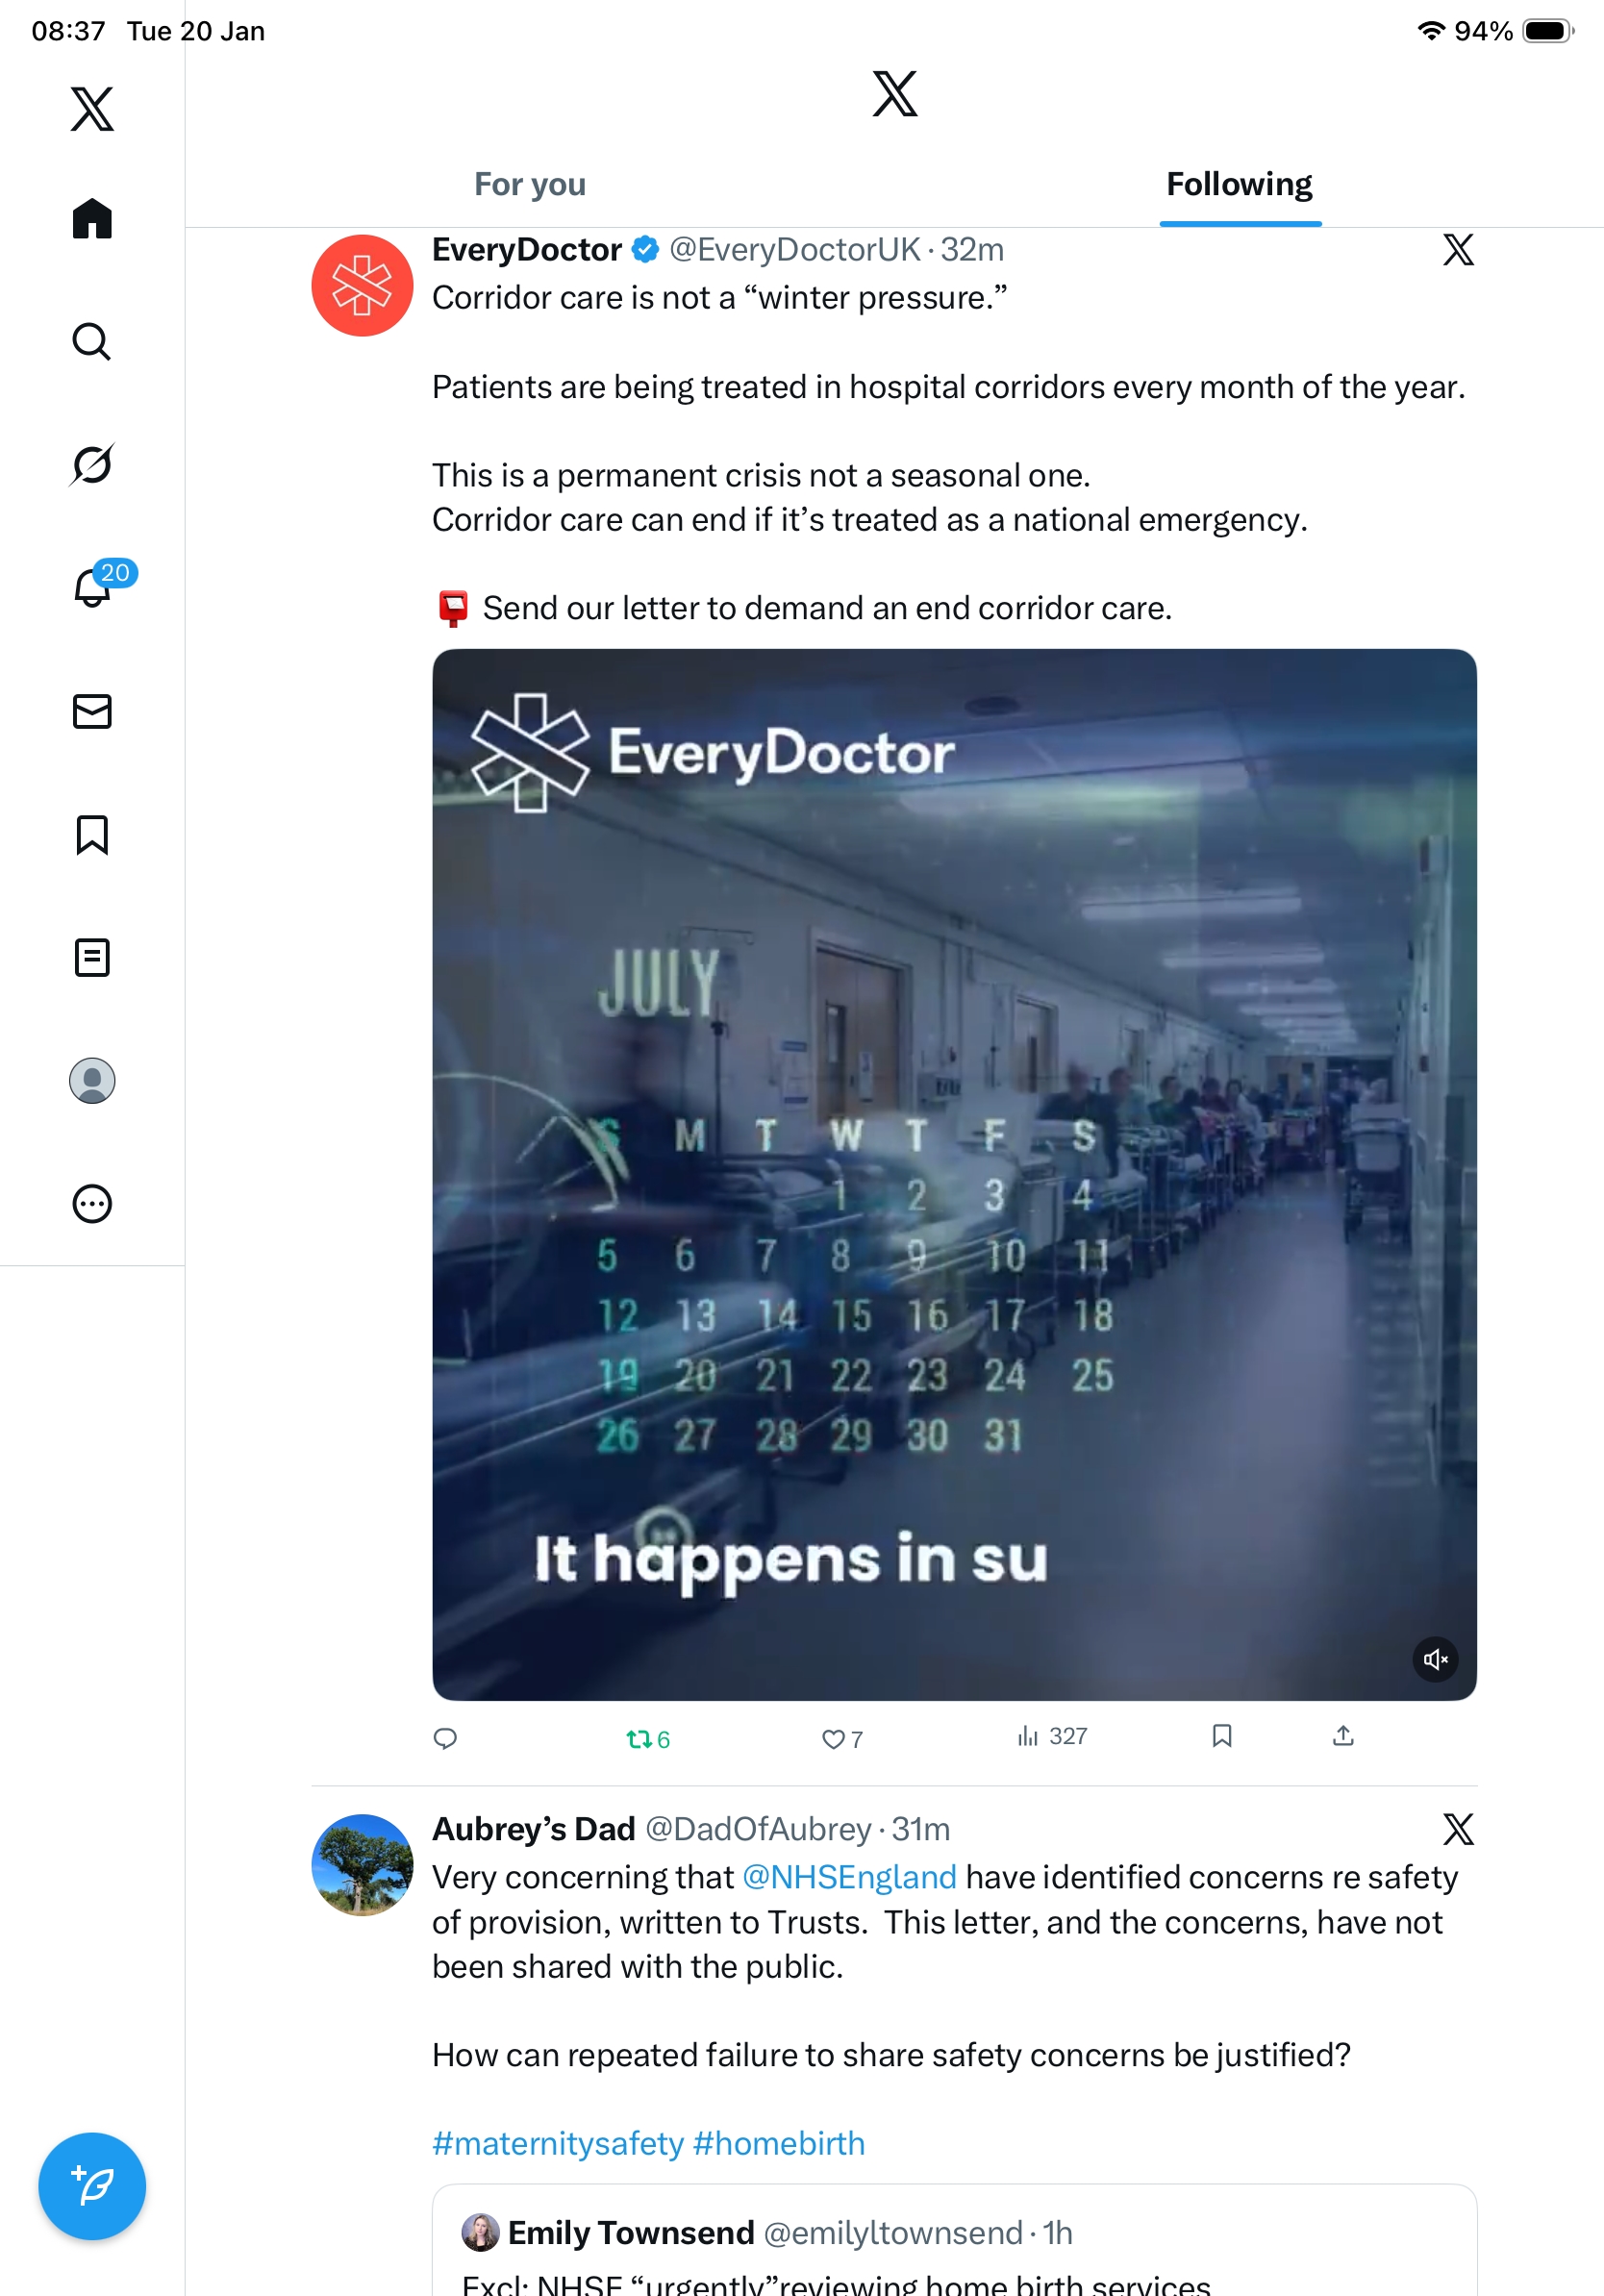This screenshot has width=1604, height=2296.
Task: Play the EveryDoctor July calendar video
Action: pos(954,1175)
